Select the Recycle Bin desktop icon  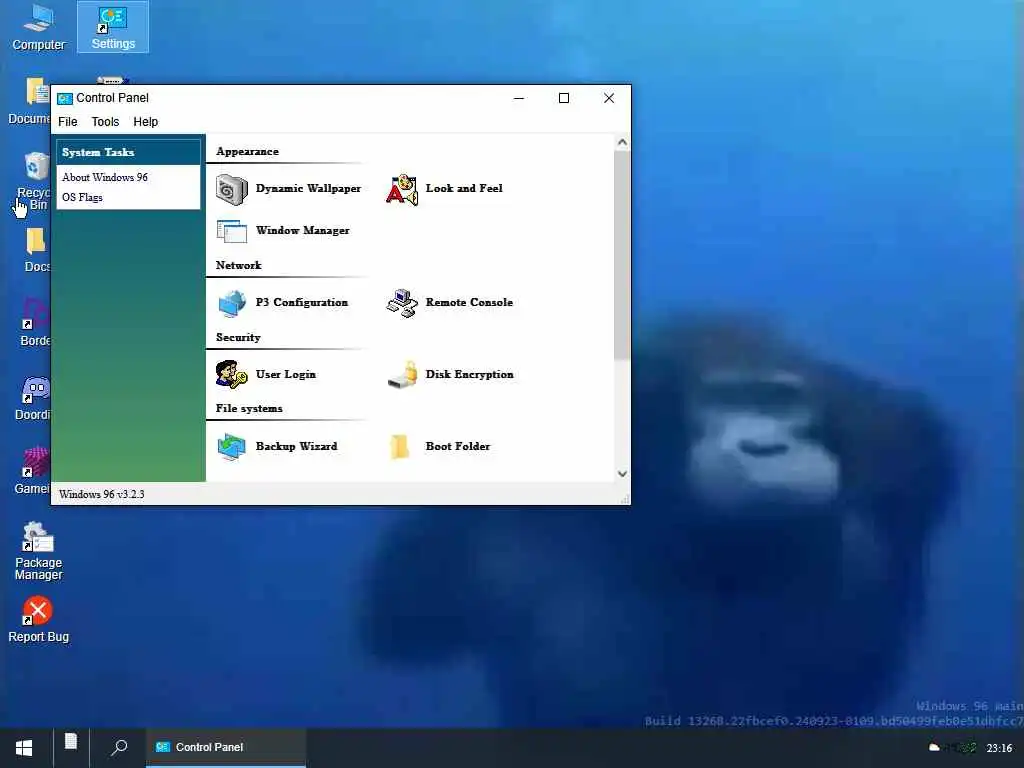34,181
